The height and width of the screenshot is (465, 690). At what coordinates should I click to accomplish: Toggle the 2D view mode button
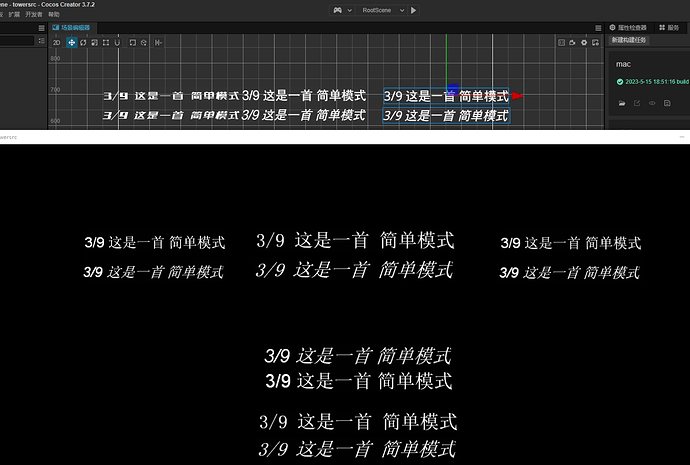56,43
